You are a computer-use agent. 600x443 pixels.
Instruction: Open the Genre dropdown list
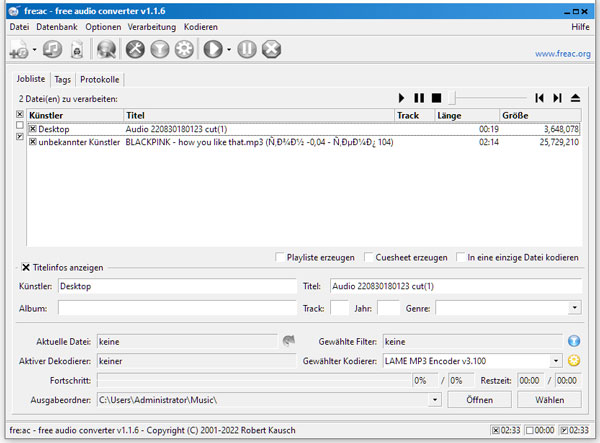[x=574, y=308]
